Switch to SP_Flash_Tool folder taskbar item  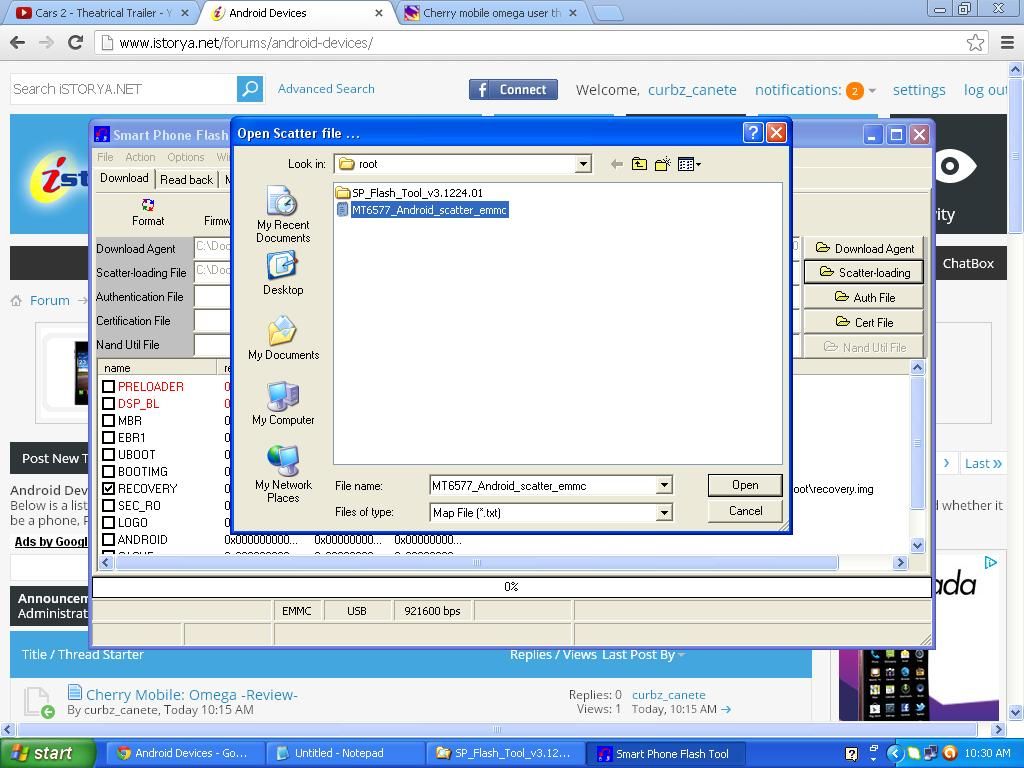[x=503, y=753]
